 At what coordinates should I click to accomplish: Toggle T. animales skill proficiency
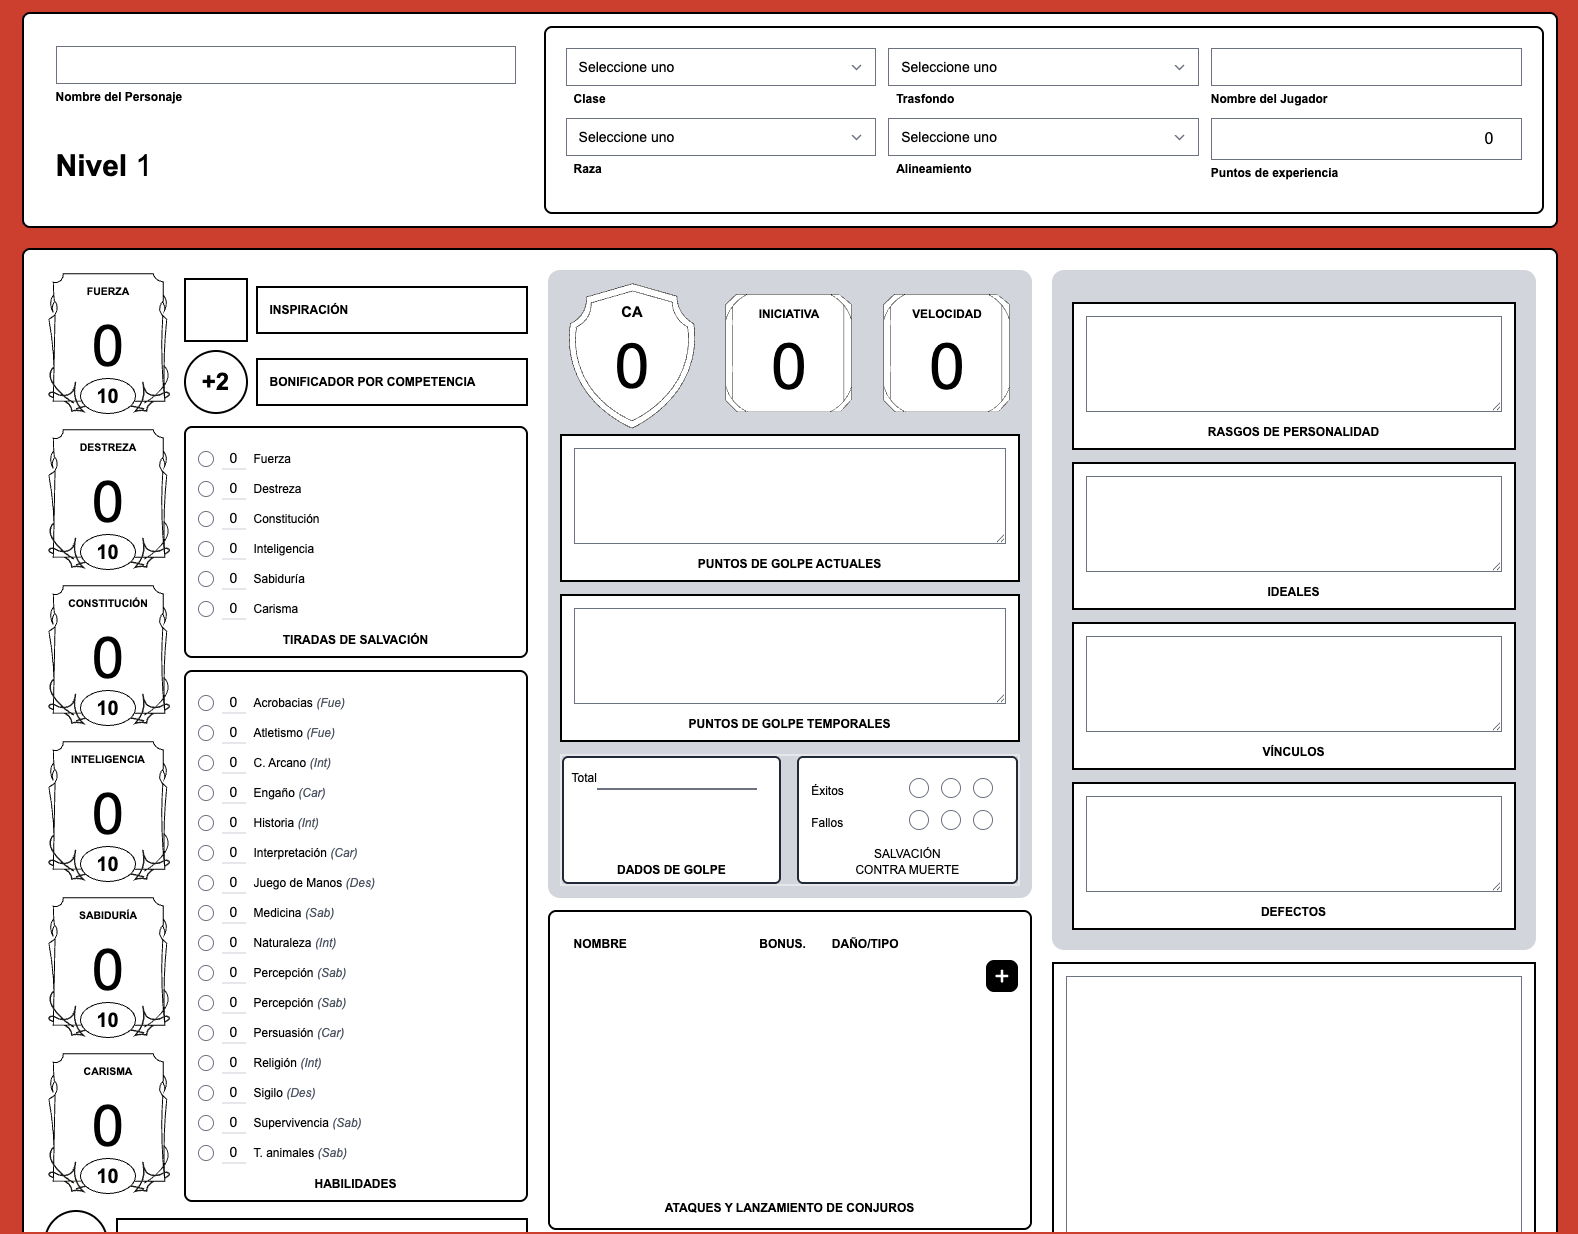click(x=206, y=1153)
